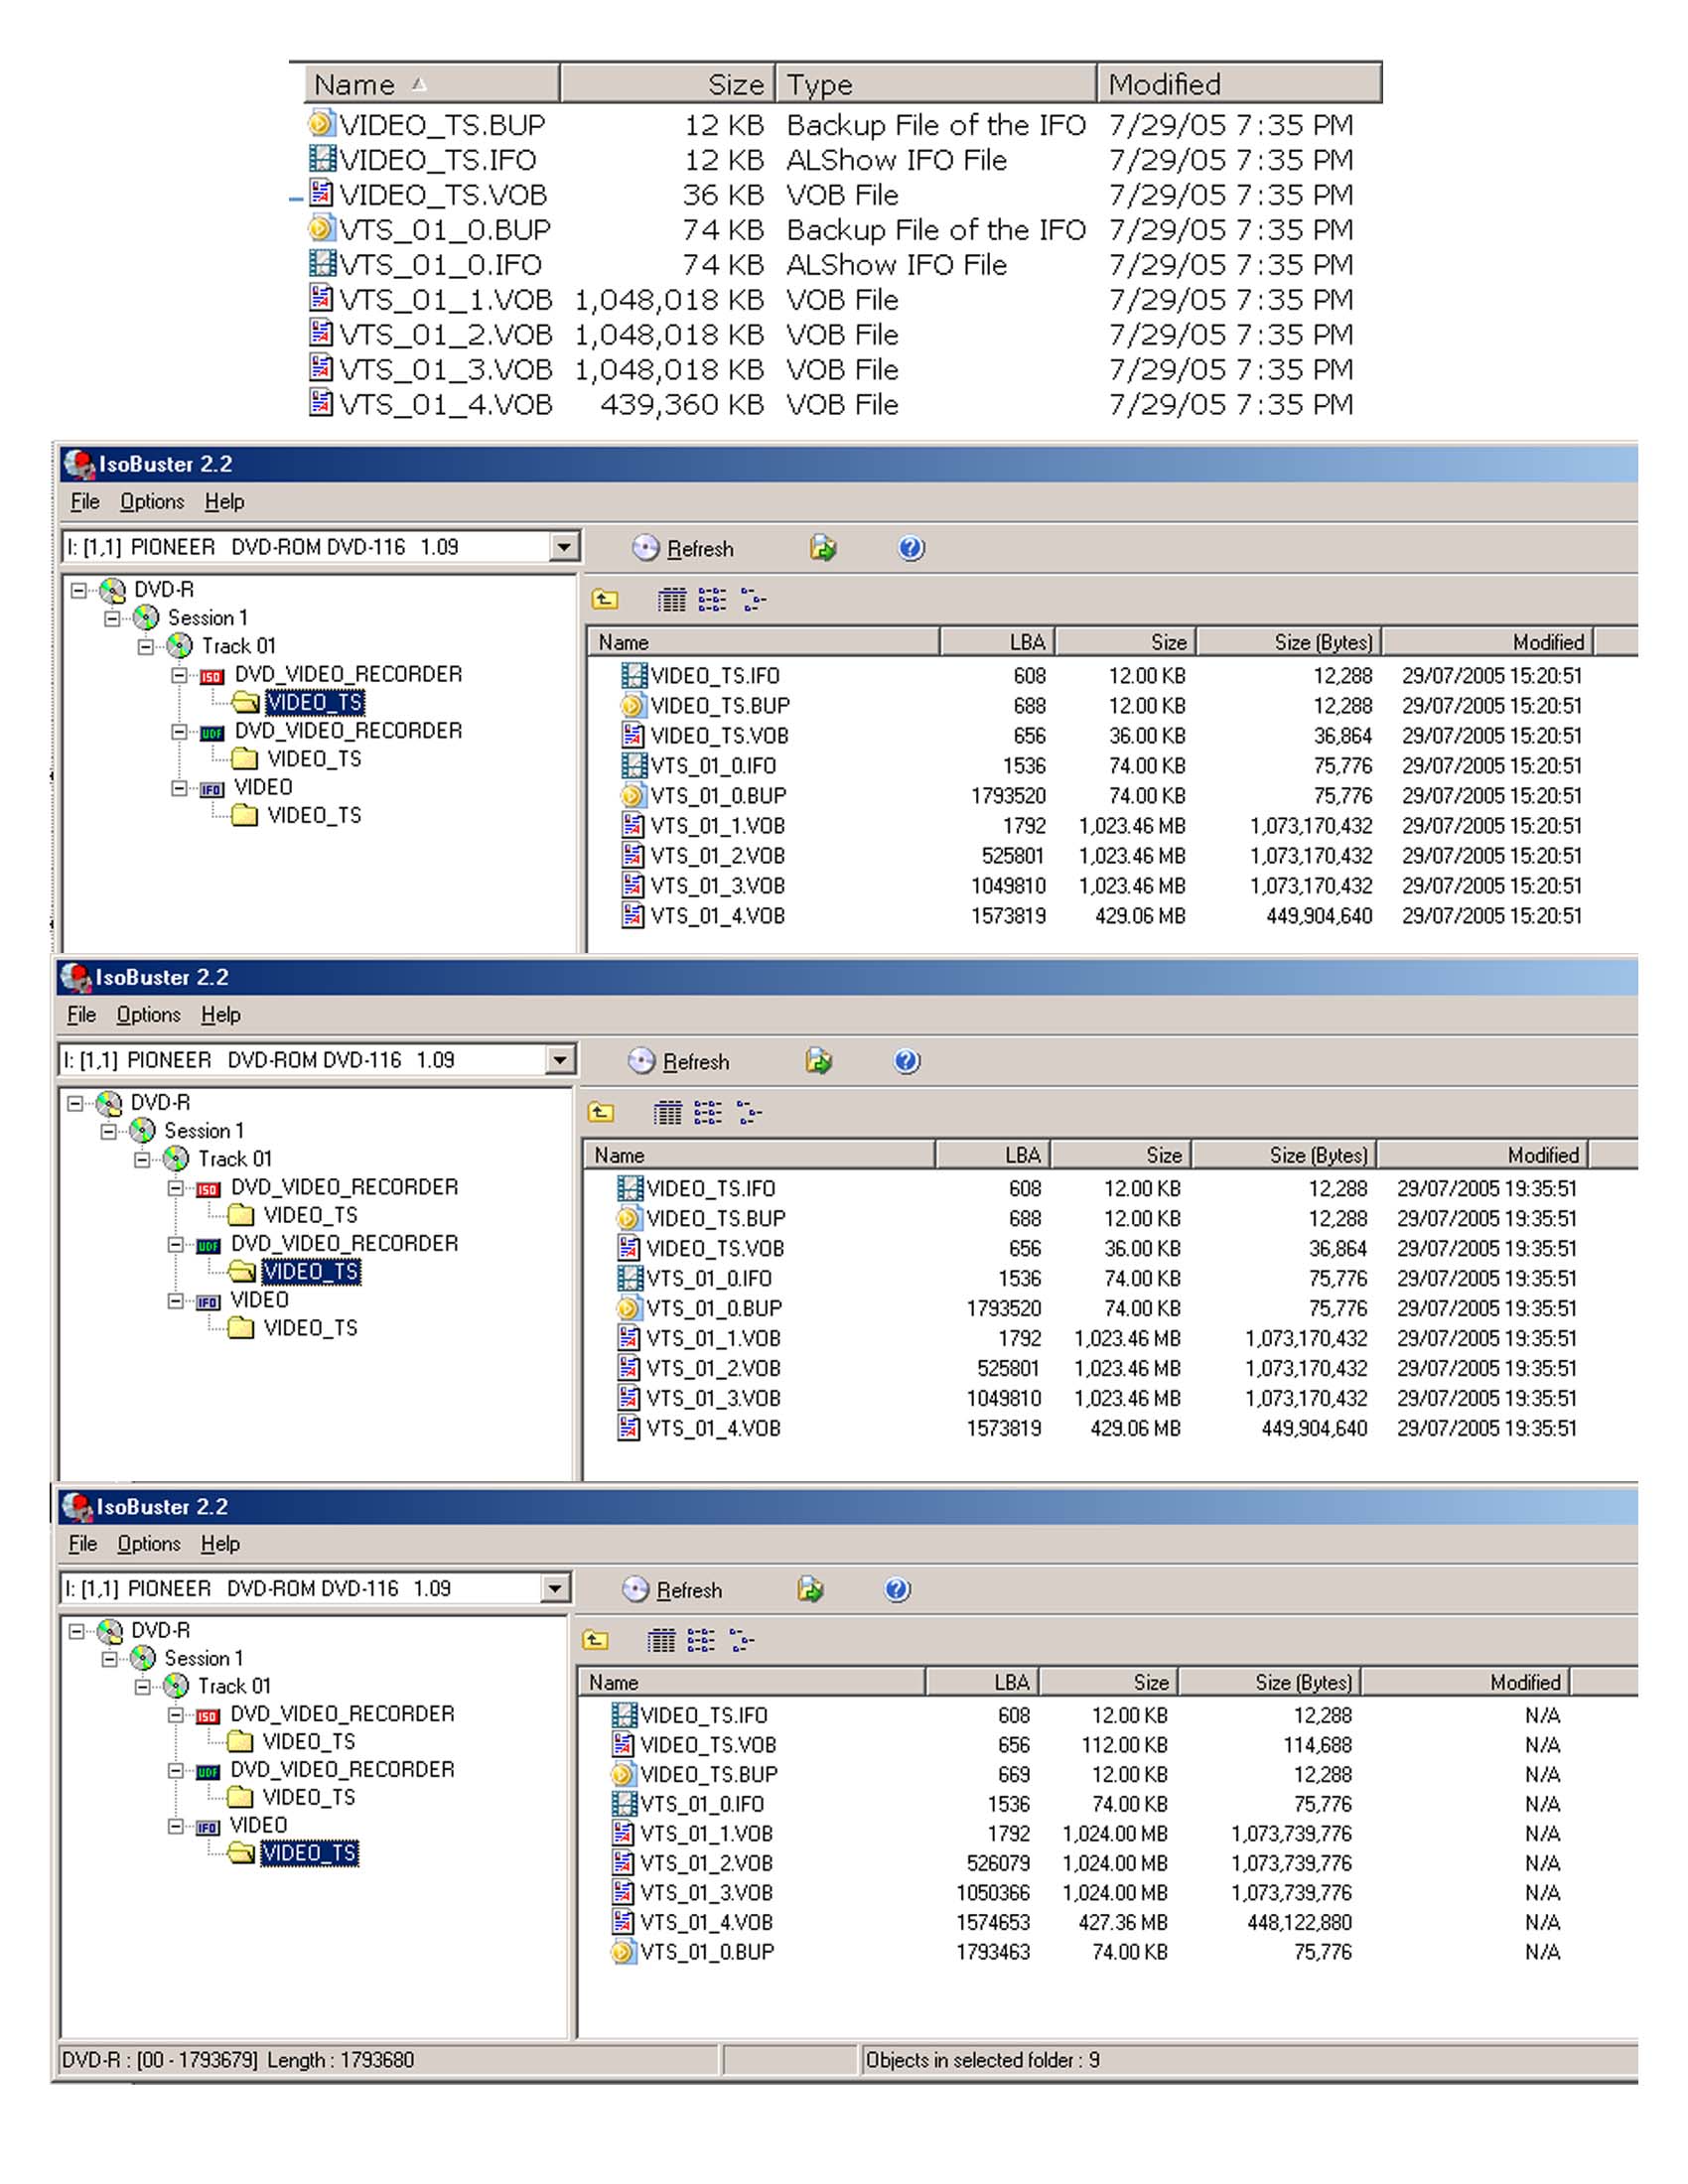Select ISO DVD_VIDEO_RECORDER in top window tree
Viewport: 1688px width, 2184px height.
point(348,674)
